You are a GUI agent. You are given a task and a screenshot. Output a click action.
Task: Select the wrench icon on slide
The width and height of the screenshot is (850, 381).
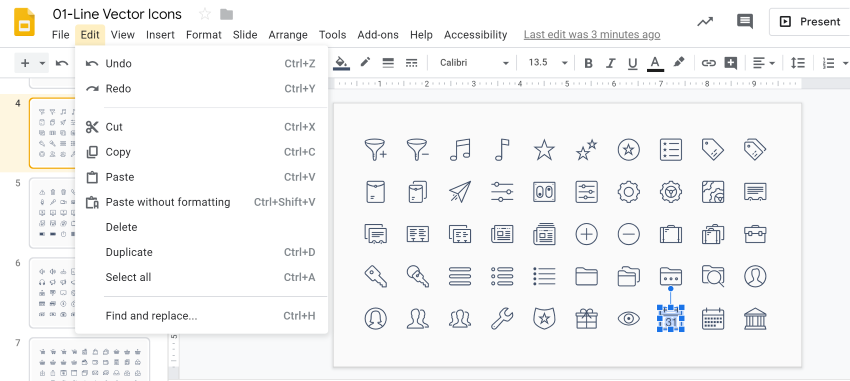click(x=502, y=319)
